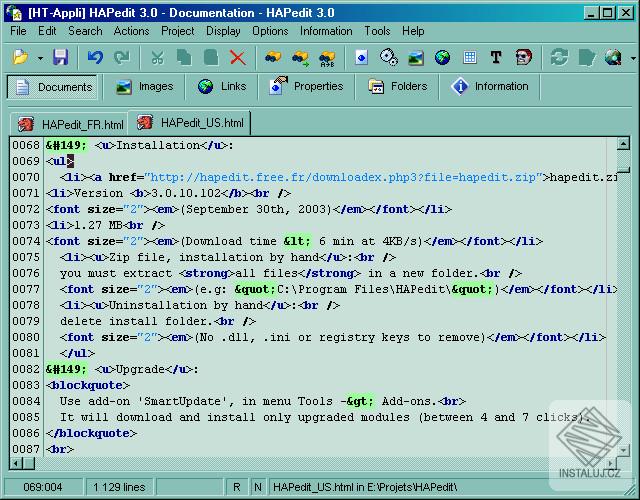The width and height of the screenshot is (640, 500).
Task: Copy selection using the toolbar icon
Action: [184, 58]
